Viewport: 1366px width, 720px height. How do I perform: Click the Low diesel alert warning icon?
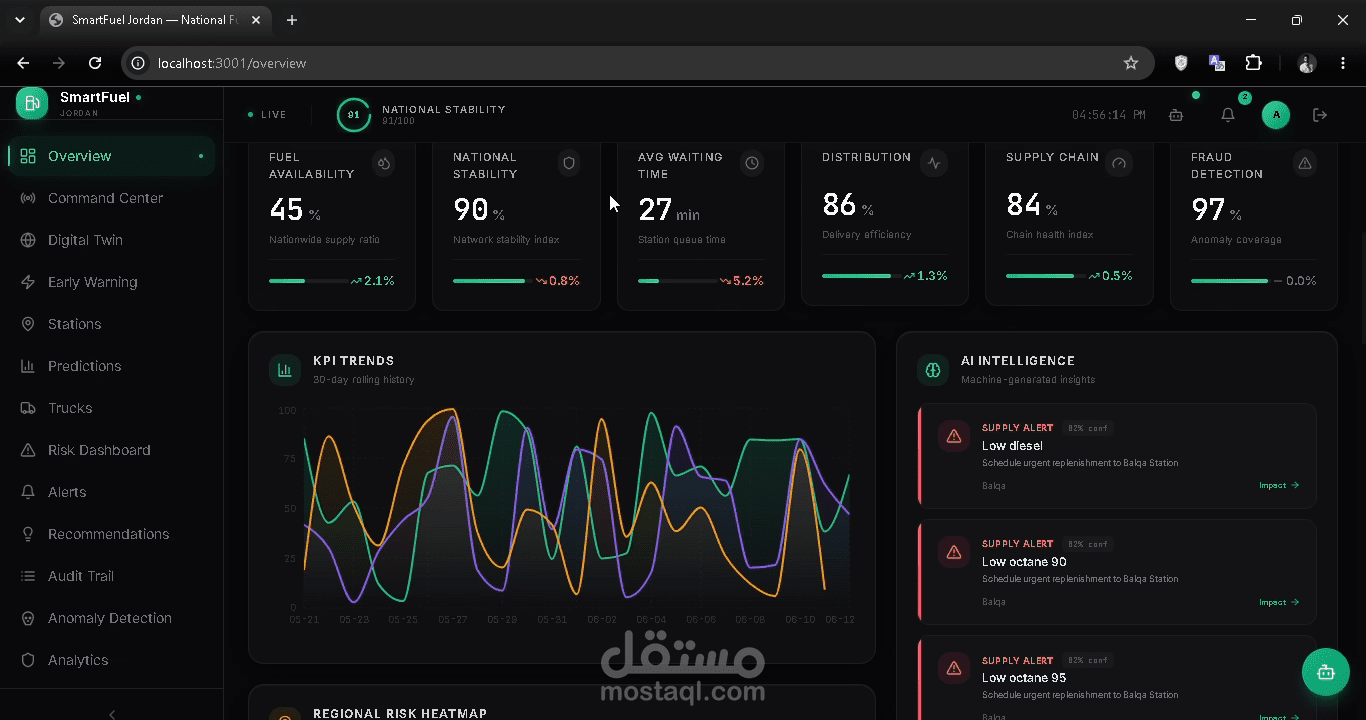click(x=954, y=436)
